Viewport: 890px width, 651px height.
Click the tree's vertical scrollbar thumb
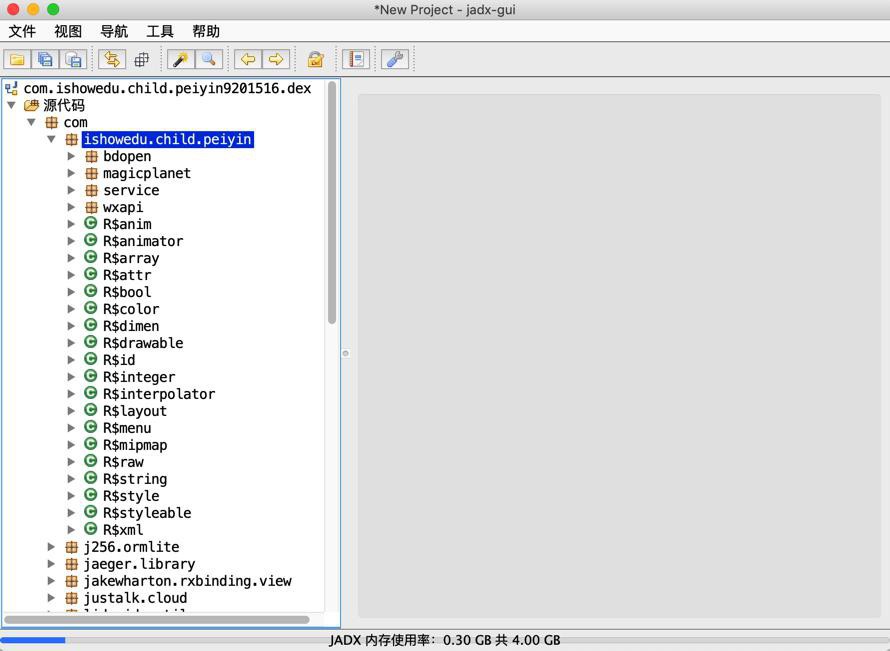tap(332, 203)
